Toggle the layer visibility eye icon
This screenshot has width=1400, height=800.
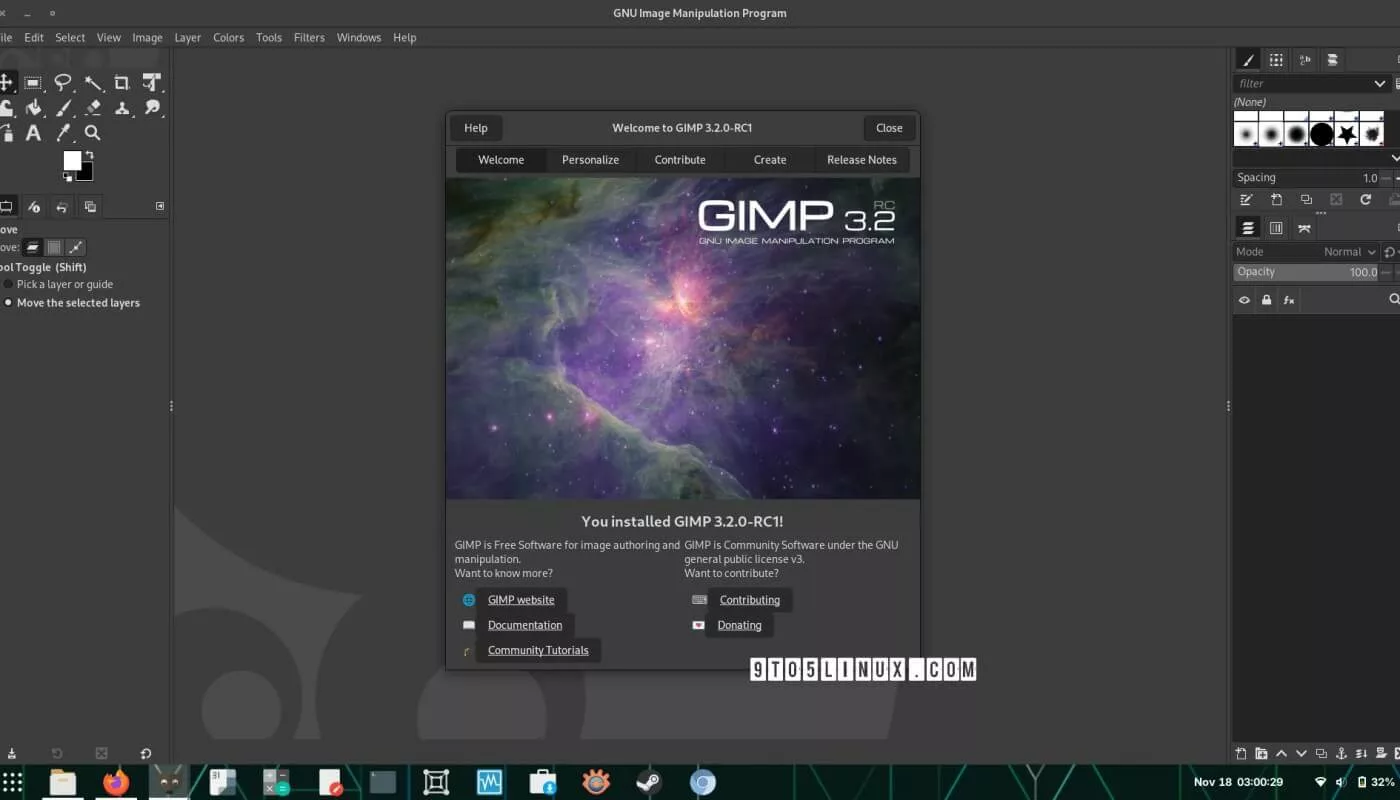[x=1244, y=300]
